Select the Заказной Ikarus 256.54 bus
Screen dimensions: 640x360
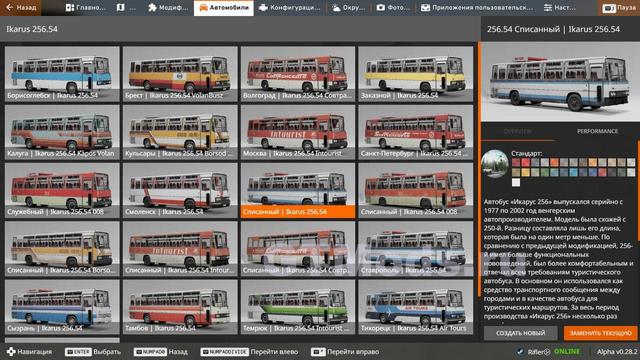click(x=416, y=74)
